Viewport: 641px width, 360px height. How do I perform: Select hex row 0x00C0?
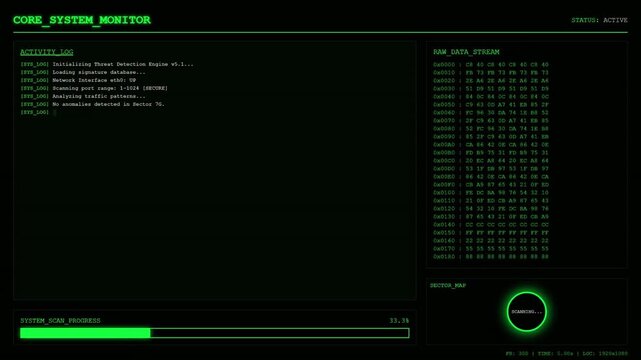coord(491,161)
